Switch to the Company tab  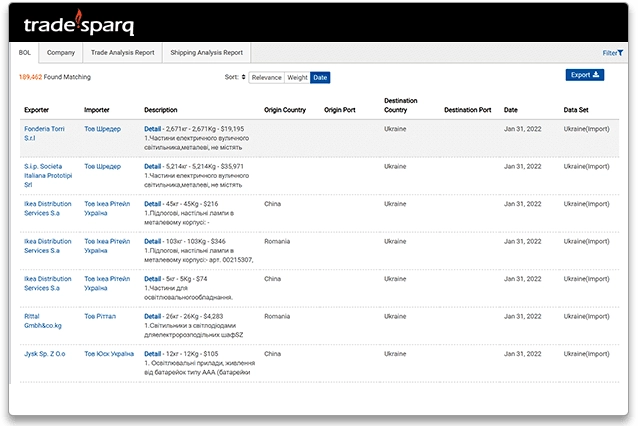coord(61,53)
